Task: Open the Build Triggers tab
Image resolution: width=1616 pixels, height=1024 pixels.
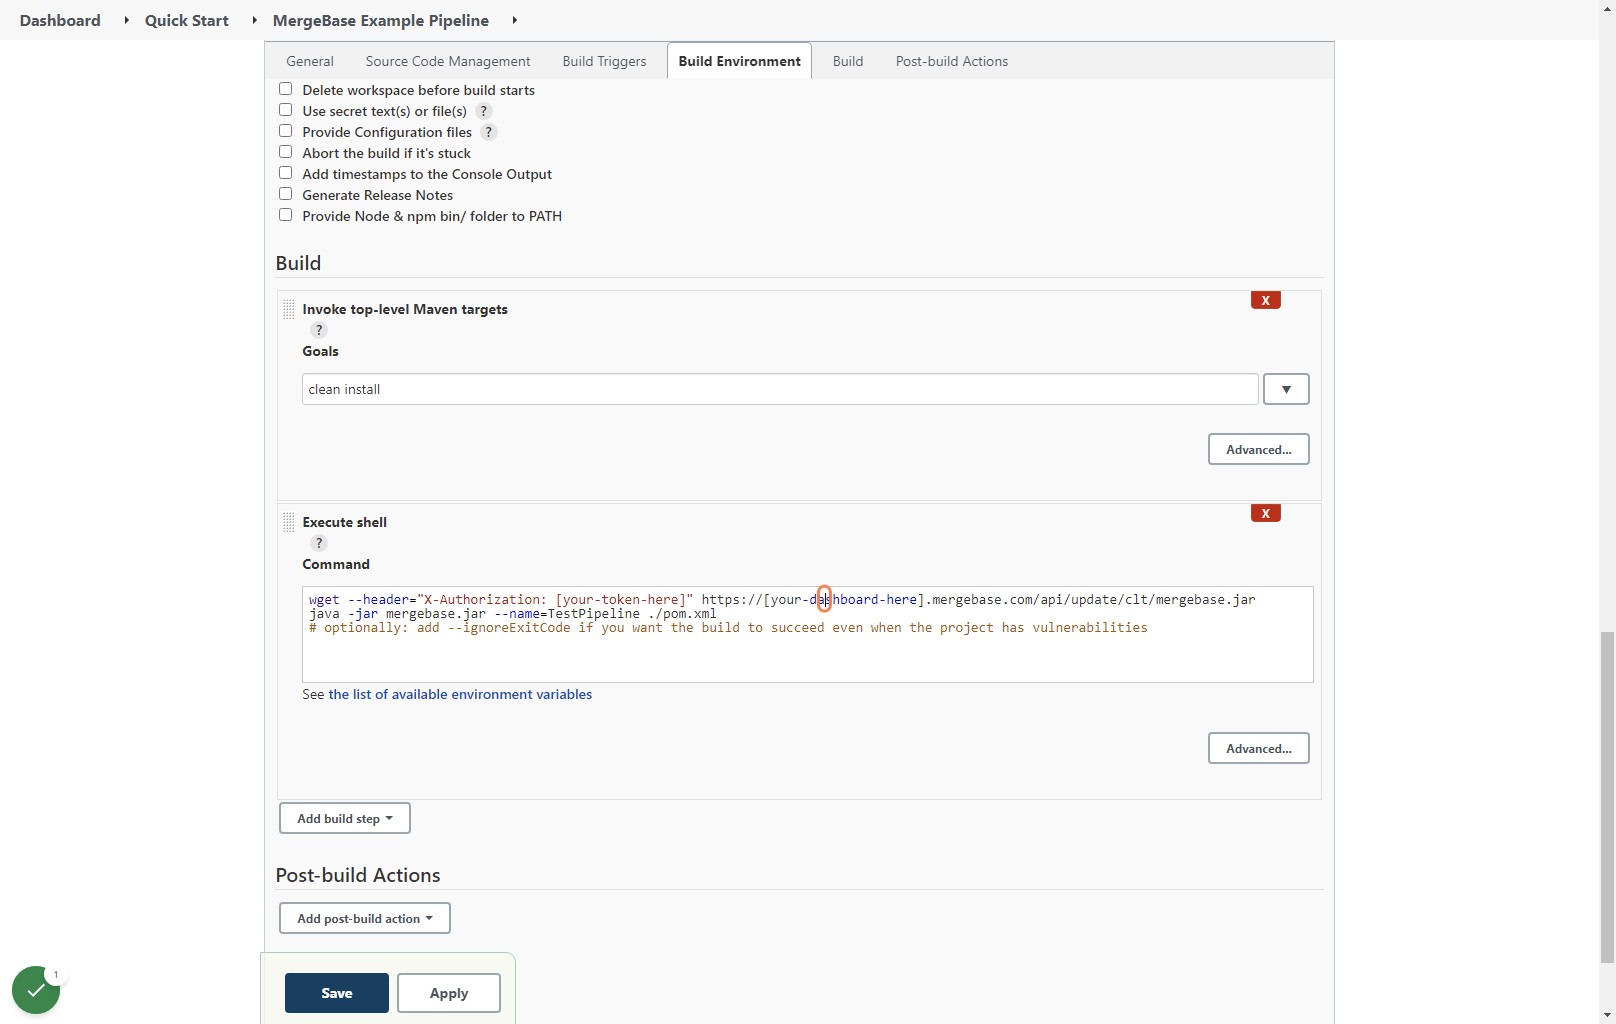Action: (604, 61)
